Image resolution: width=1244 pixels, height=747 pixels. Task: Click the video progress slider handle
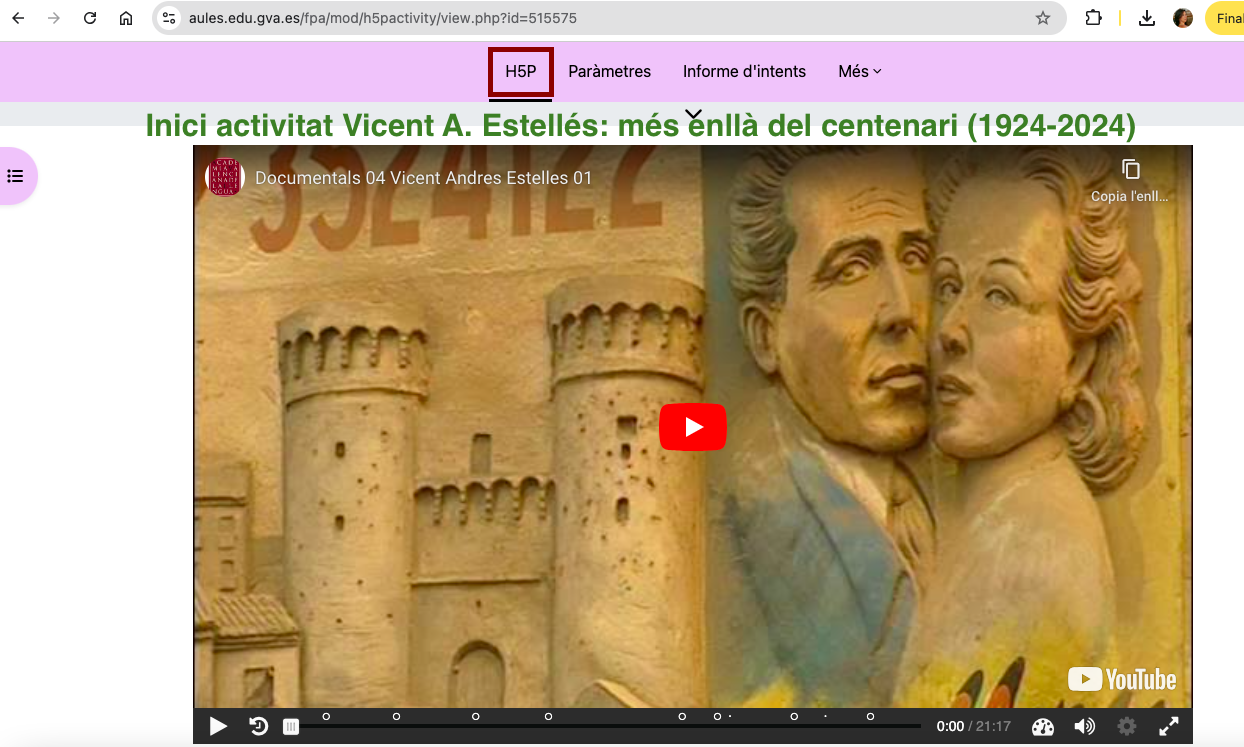click(x=290, y=727)
